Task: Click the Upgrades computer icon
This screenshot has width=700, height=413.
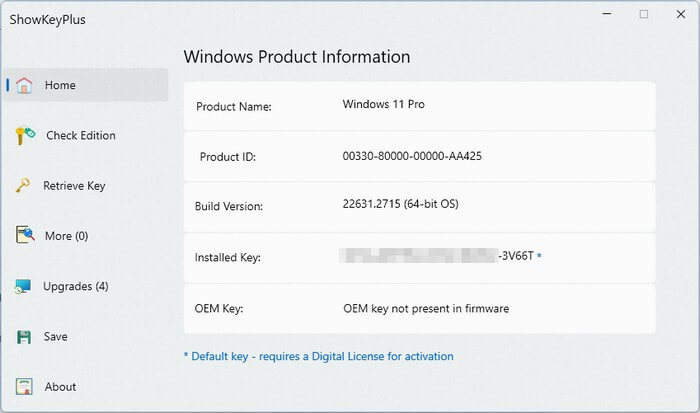Action: 24,287
